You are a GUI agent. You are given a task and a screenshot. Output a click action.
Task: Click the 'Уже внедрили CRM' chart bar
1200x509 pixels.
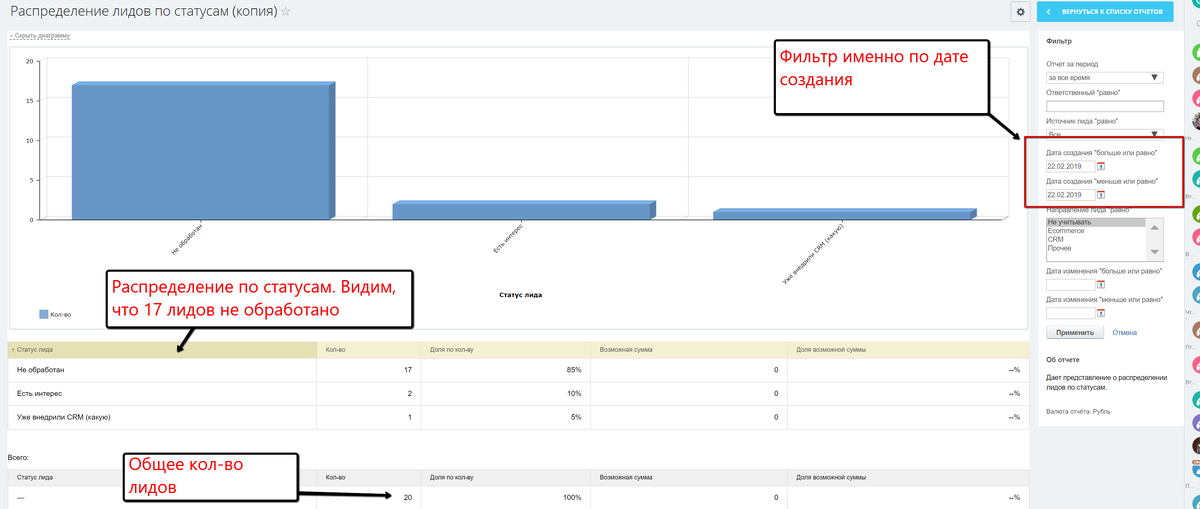click(x=844, y=214)
